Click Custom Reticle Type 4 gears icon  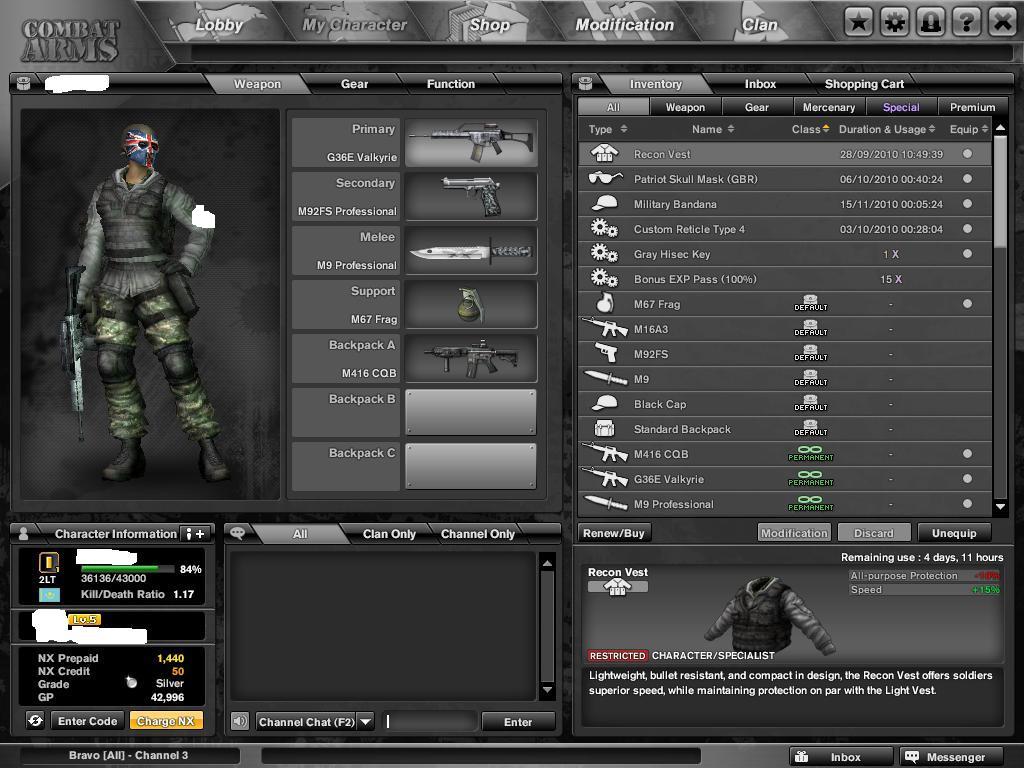604,229
